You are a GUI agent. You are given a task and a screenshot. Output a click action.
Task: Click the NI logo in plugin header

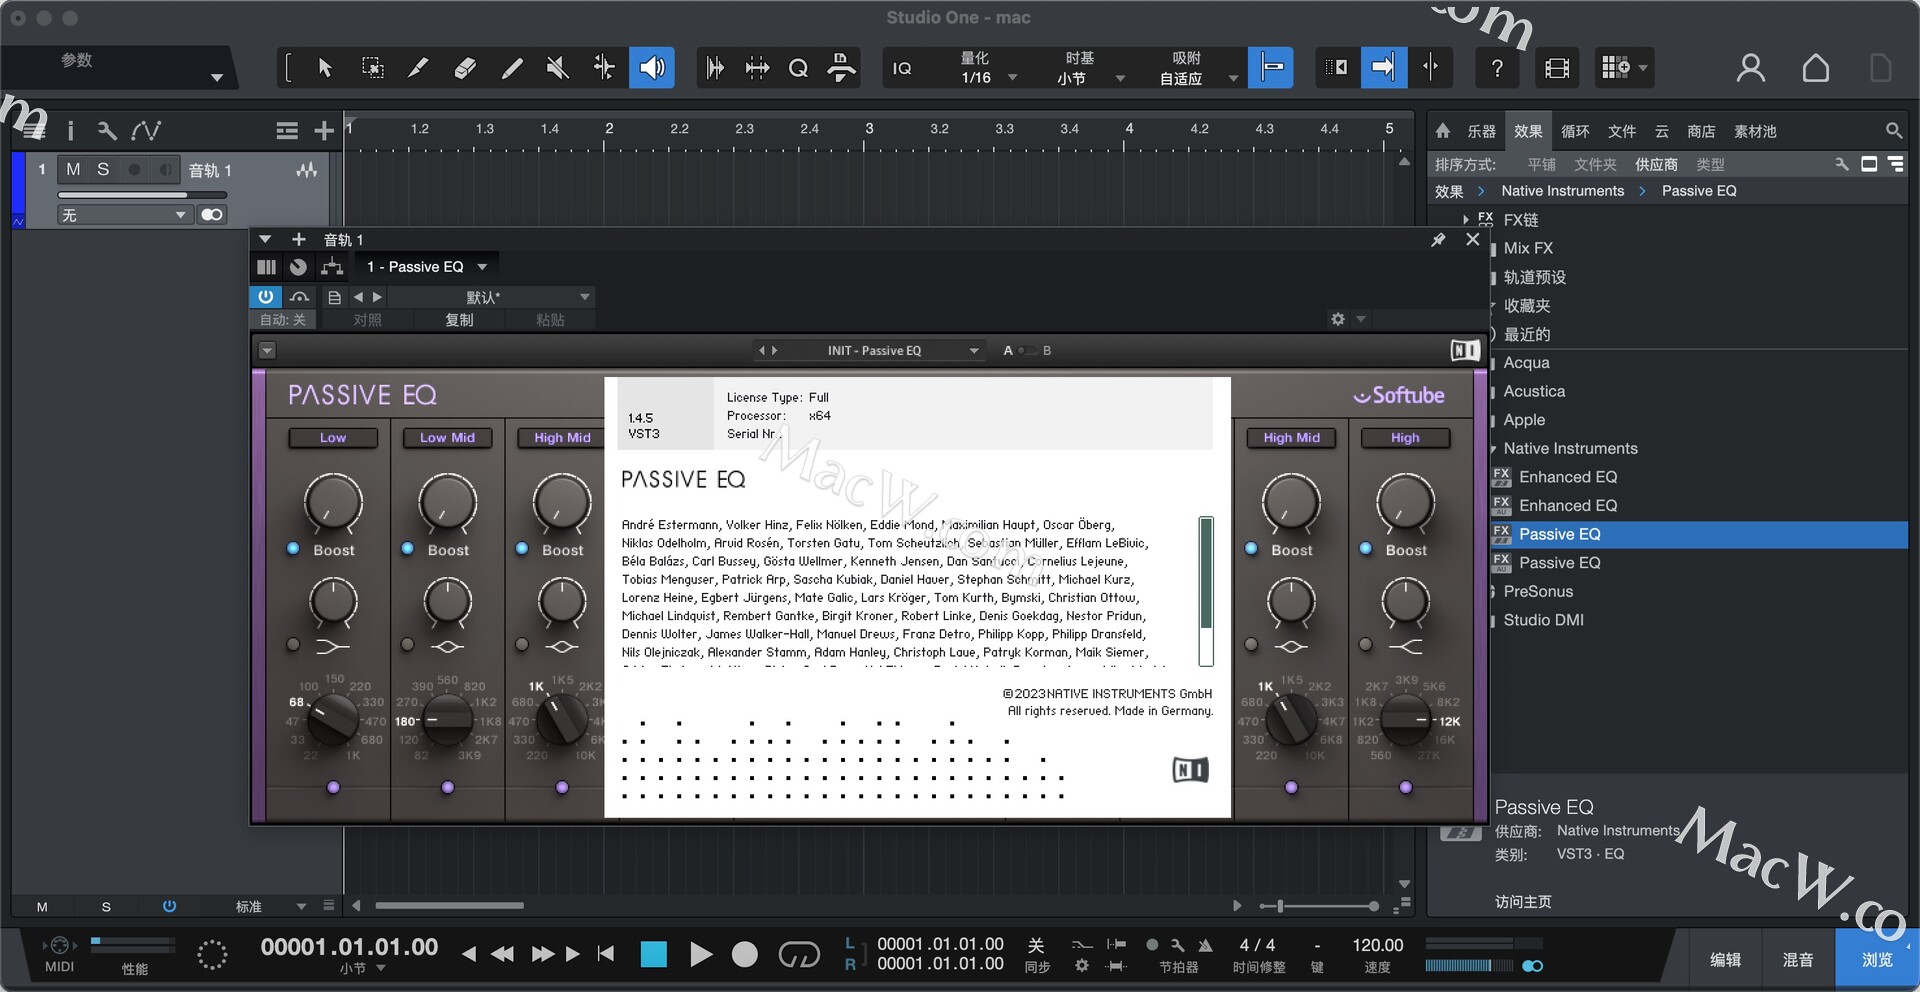coord(1464,351)
